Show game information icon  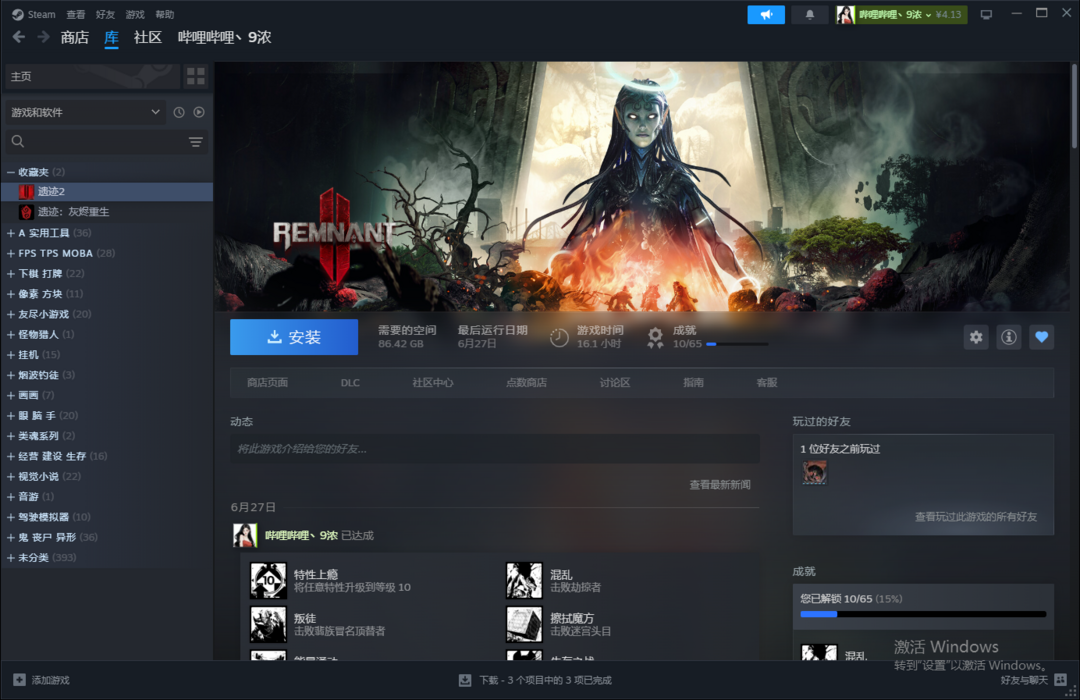coord(1009,337)
